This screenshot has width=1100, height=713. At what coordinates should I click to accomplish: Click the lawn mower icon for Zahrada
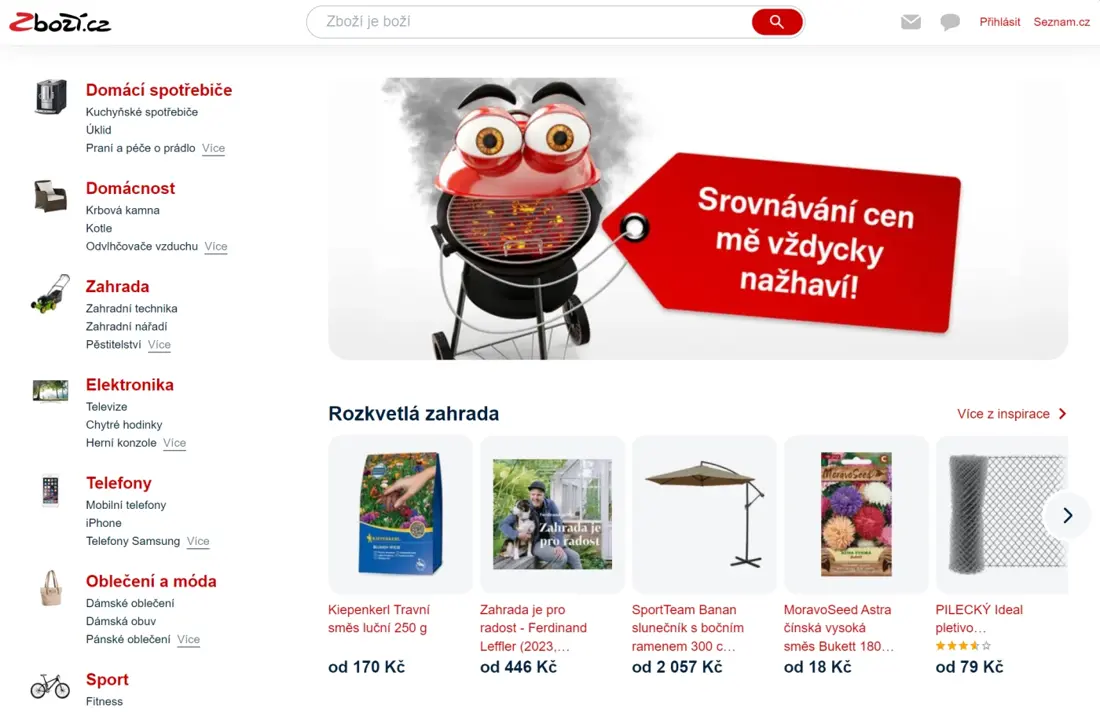tap(51, 293)
